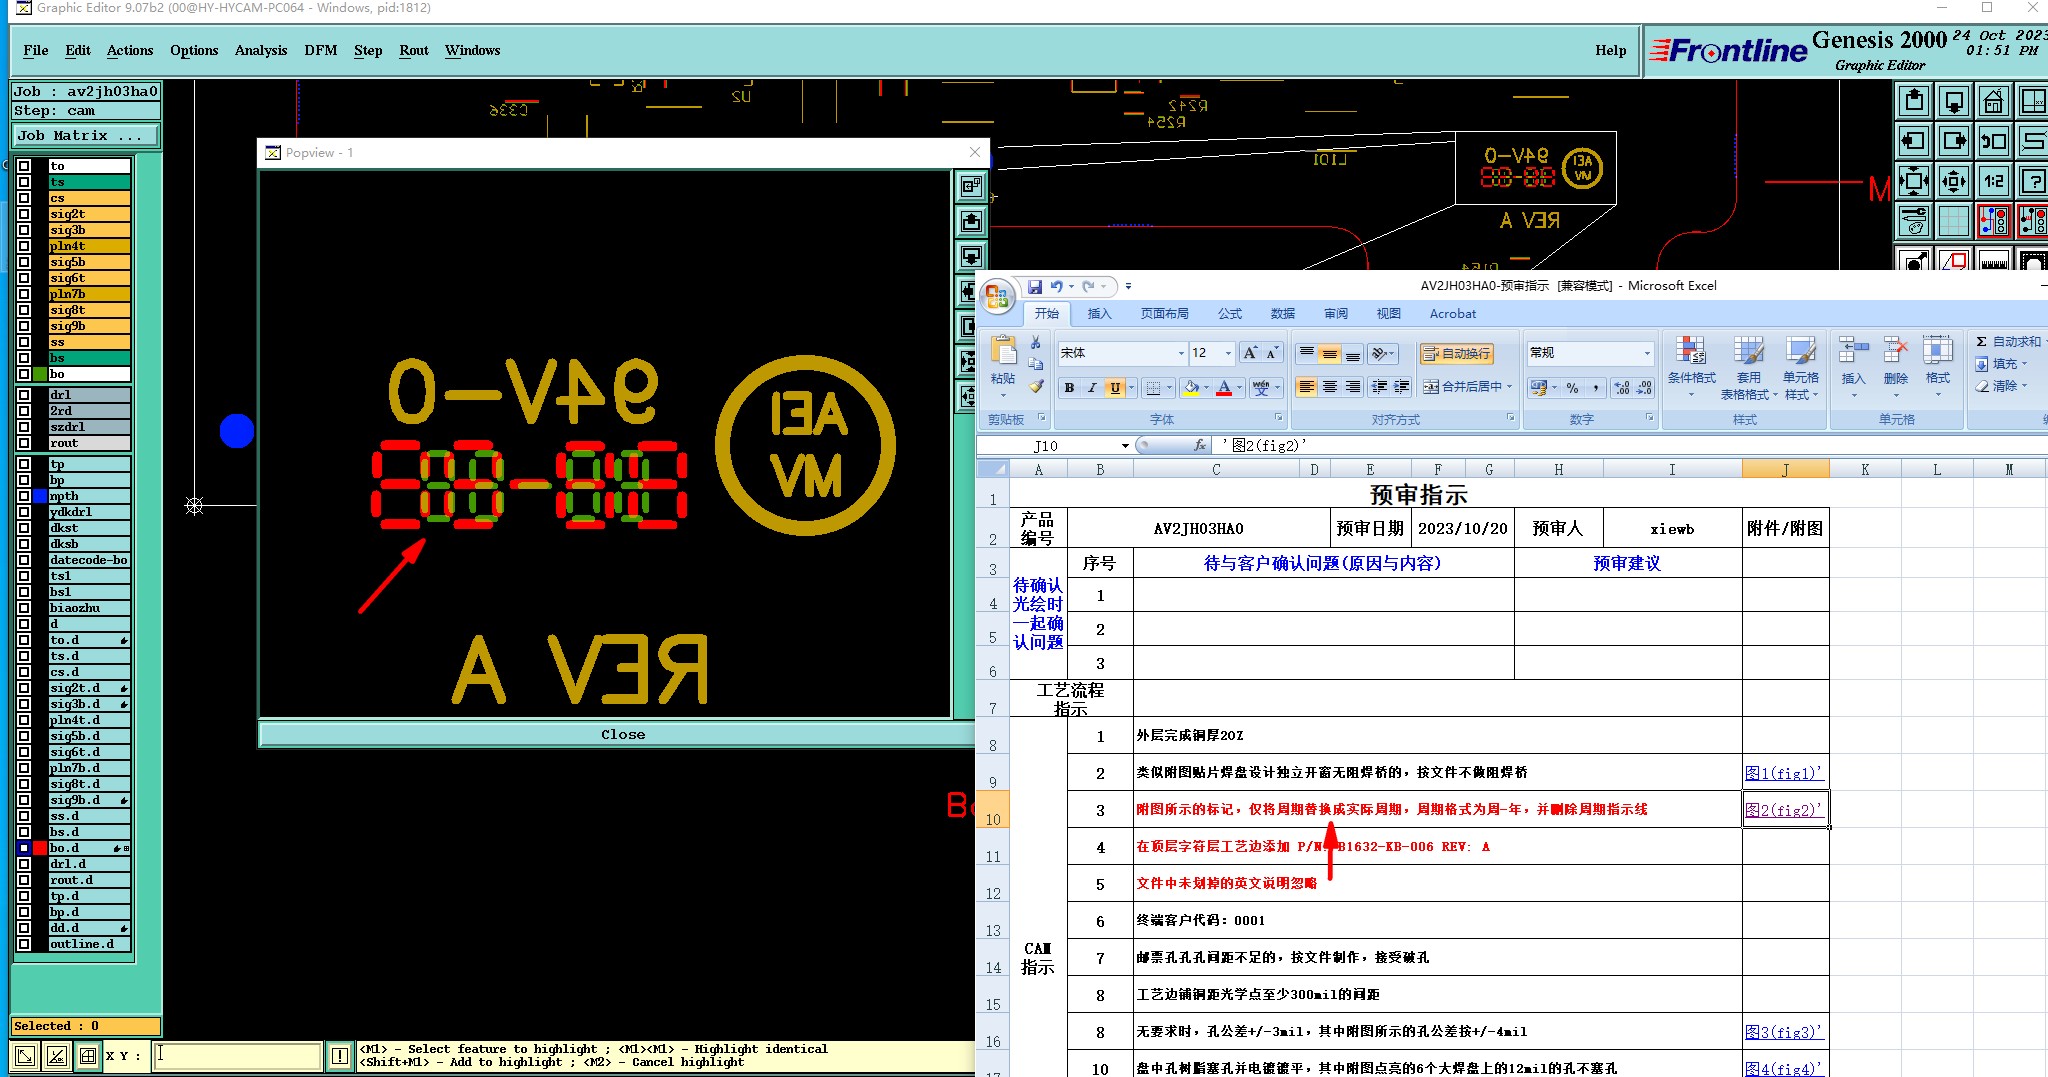Image resolution: width=2048 pixels, height=1077 pixels.
Task: Click the 1:2 zoom scale icon
Action: point(1993,181)
